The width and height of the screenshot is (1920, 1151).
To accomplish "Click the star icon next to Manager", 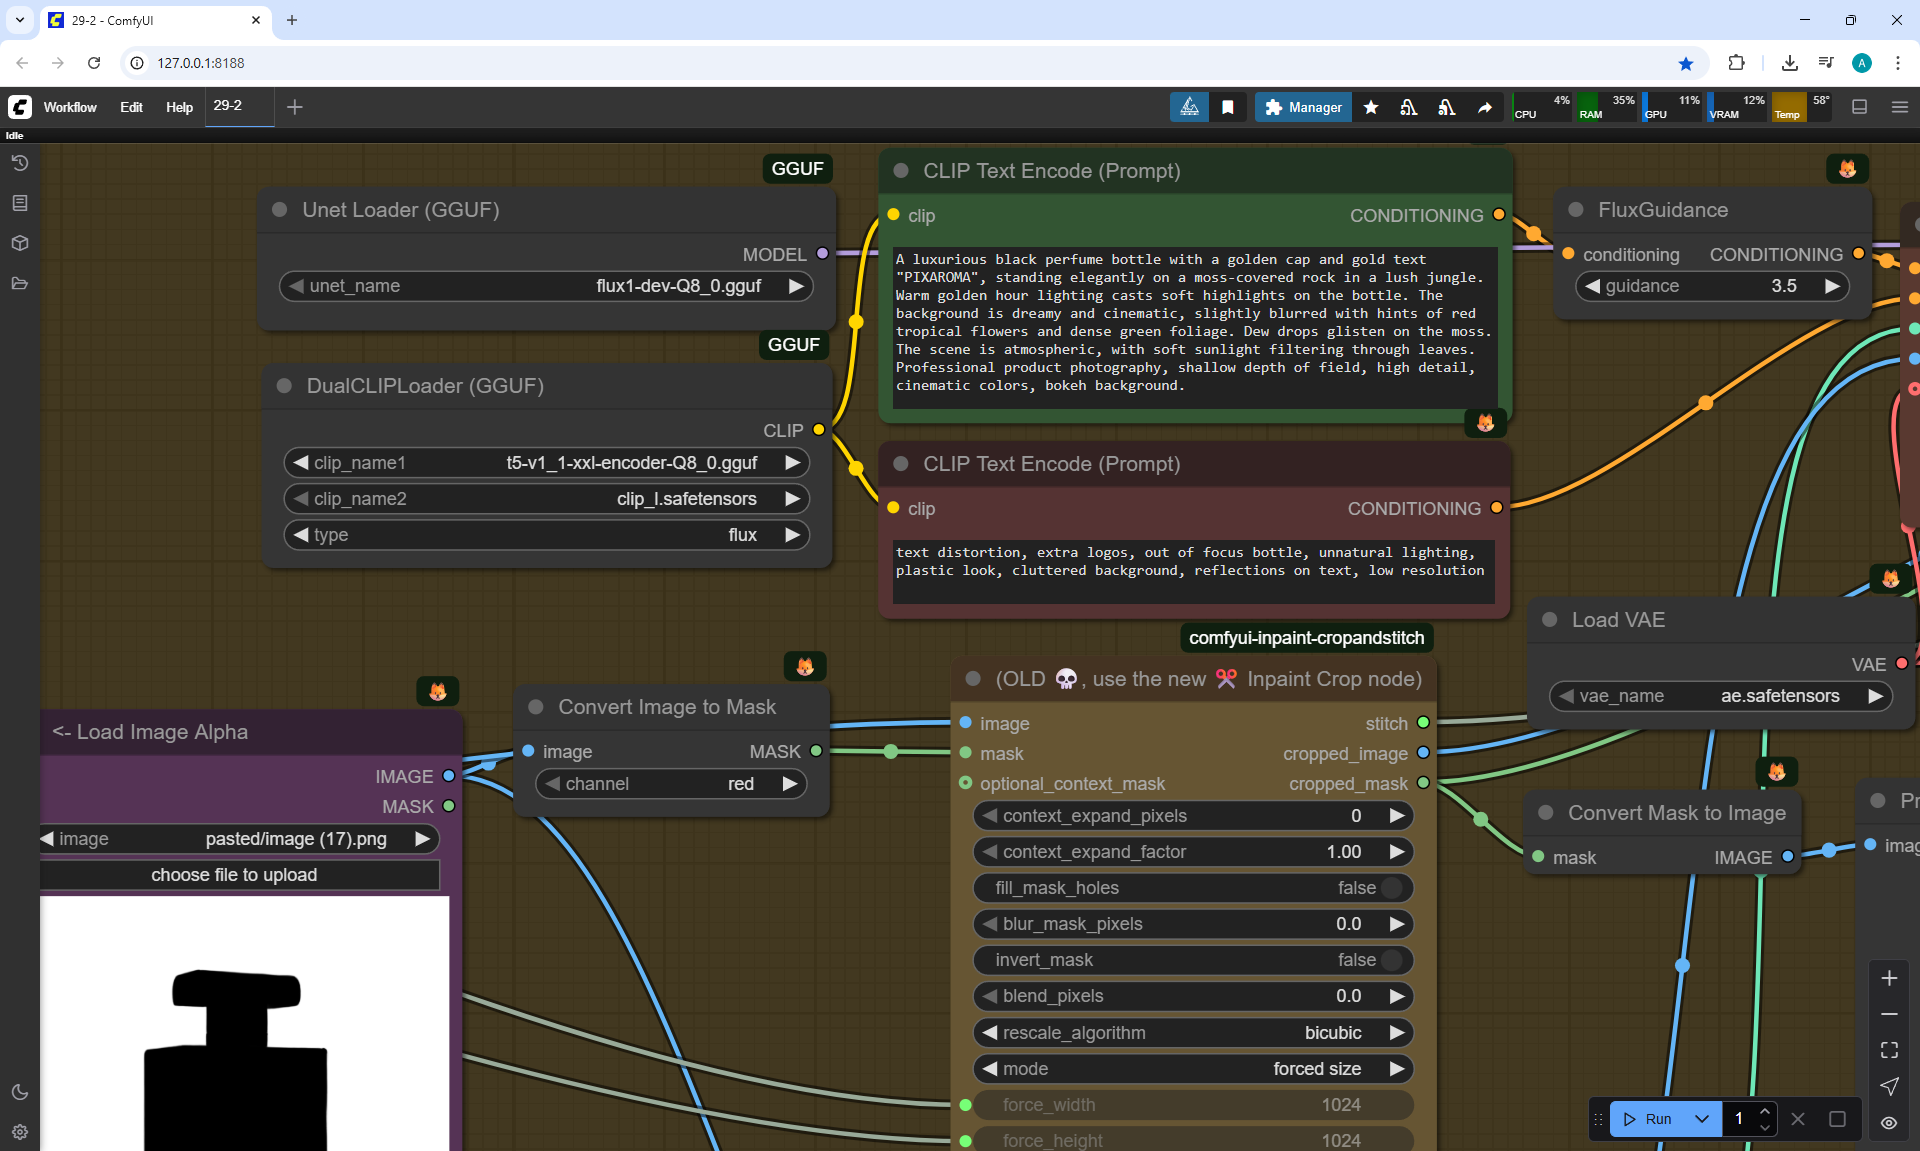I will point(1371,107).
